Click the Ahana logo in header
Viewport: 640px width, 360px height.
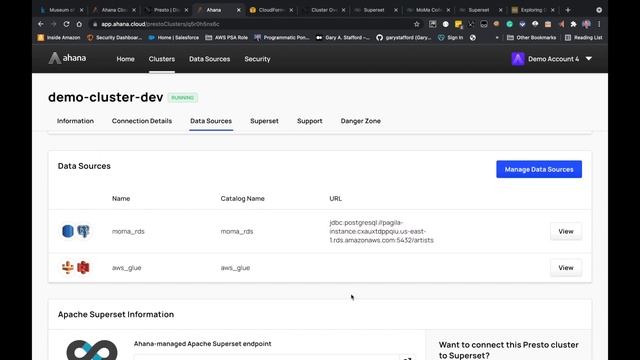click(x=67, y=58)
